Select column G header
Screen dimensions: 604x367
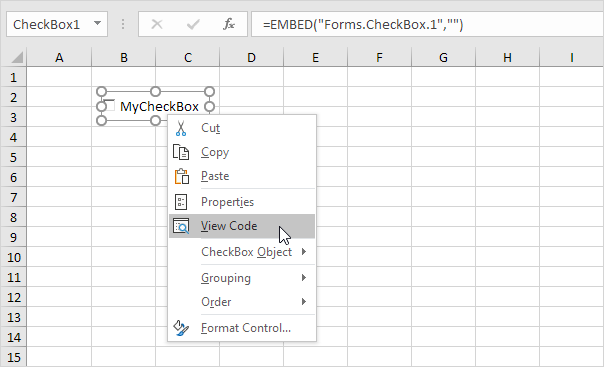[443, 58]
